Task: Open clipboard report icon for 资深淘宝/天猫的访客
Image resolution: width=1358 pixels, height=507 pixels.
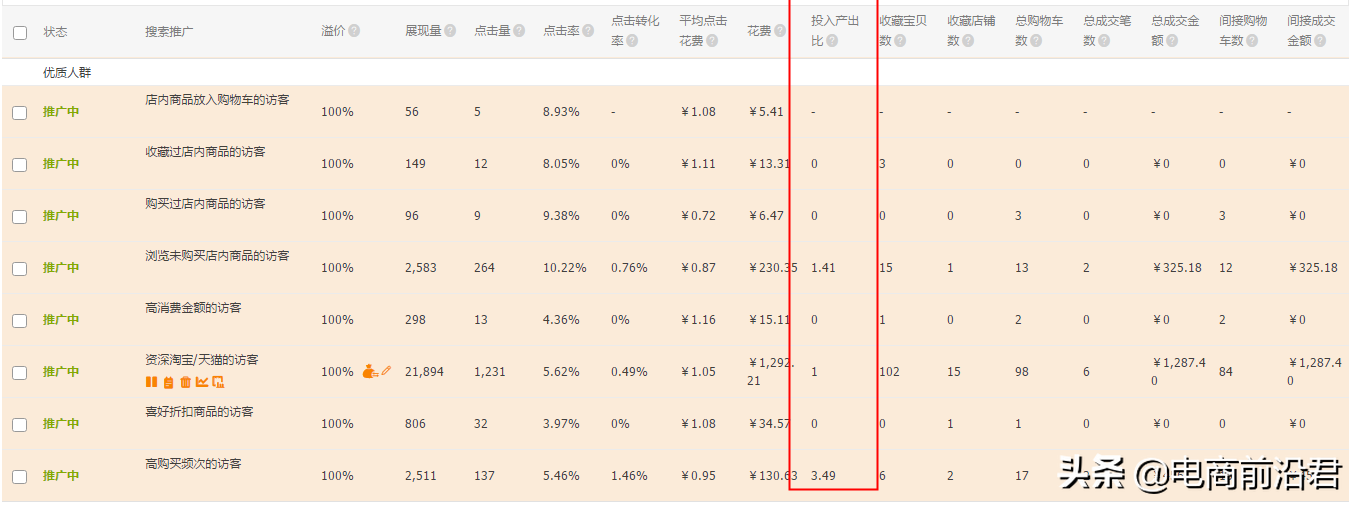Action: 168,382
